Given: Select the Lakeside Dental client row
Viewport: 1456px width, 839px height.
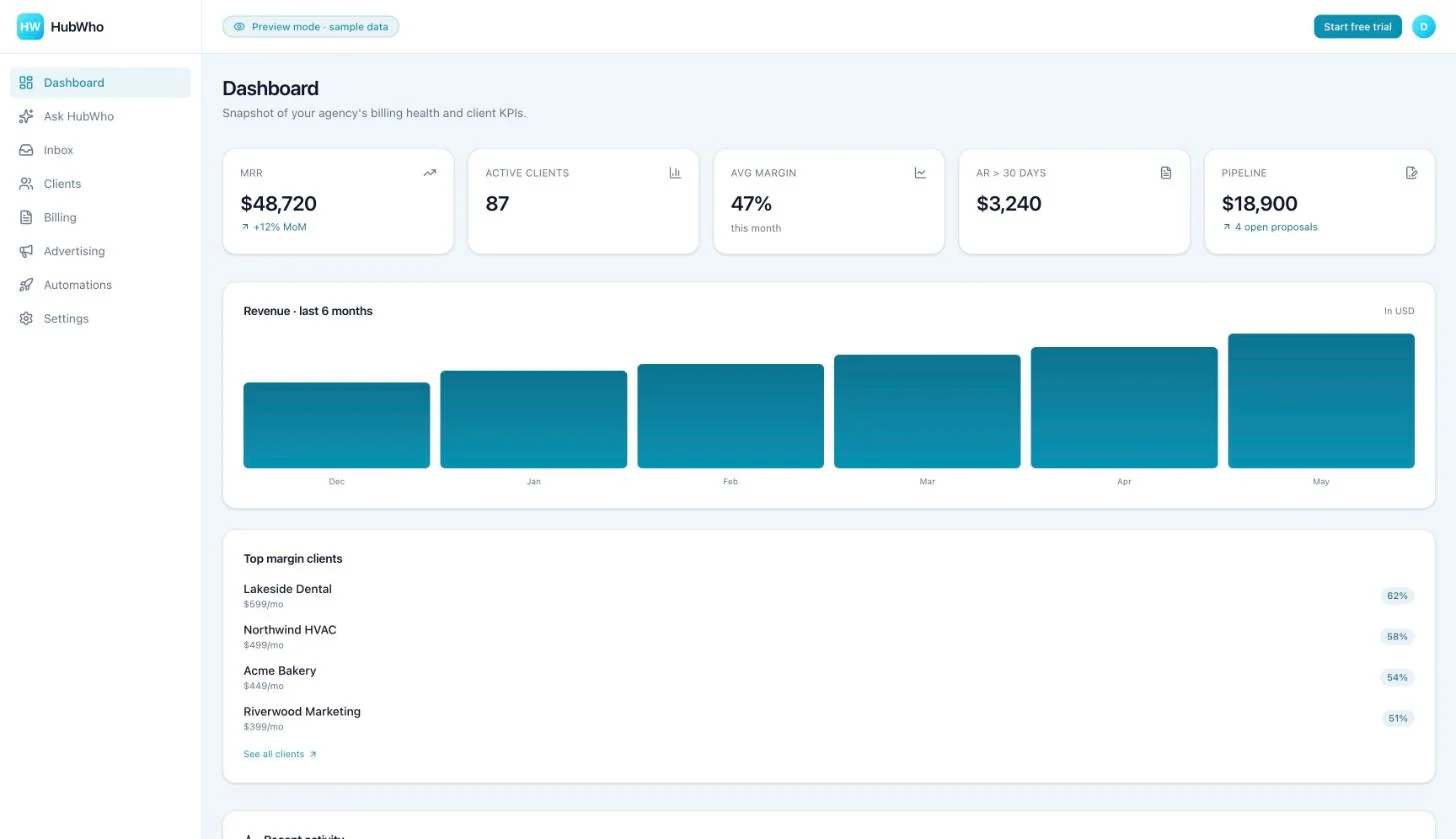Looking at the screenshot, I should pos(828,596).
